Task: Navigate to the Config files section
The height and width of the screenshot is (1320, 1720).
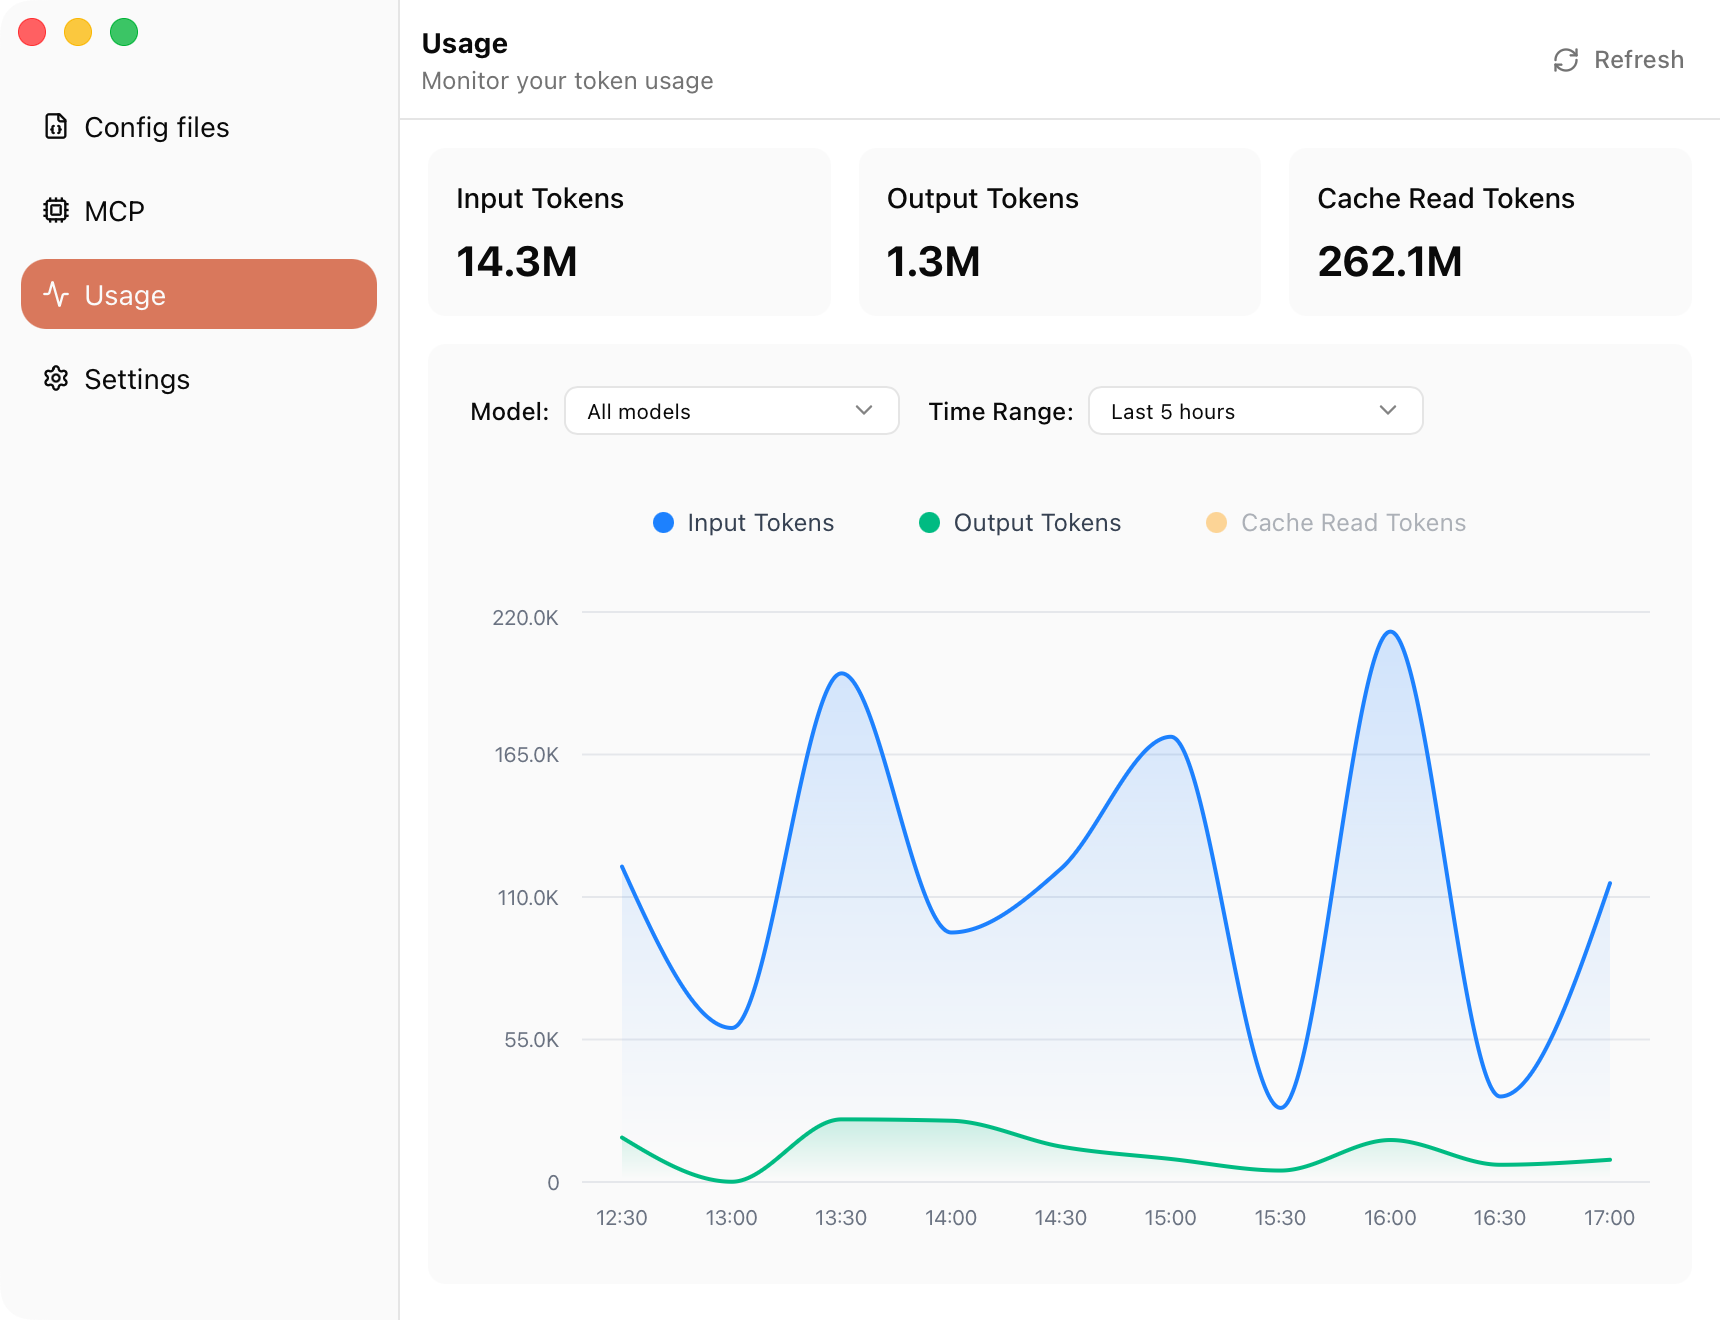Action: [156, 127]
